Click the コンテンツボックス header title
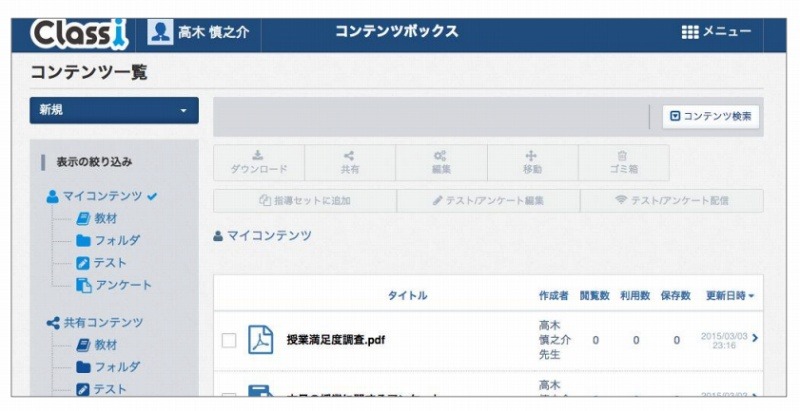 click(x=396, y=32)
